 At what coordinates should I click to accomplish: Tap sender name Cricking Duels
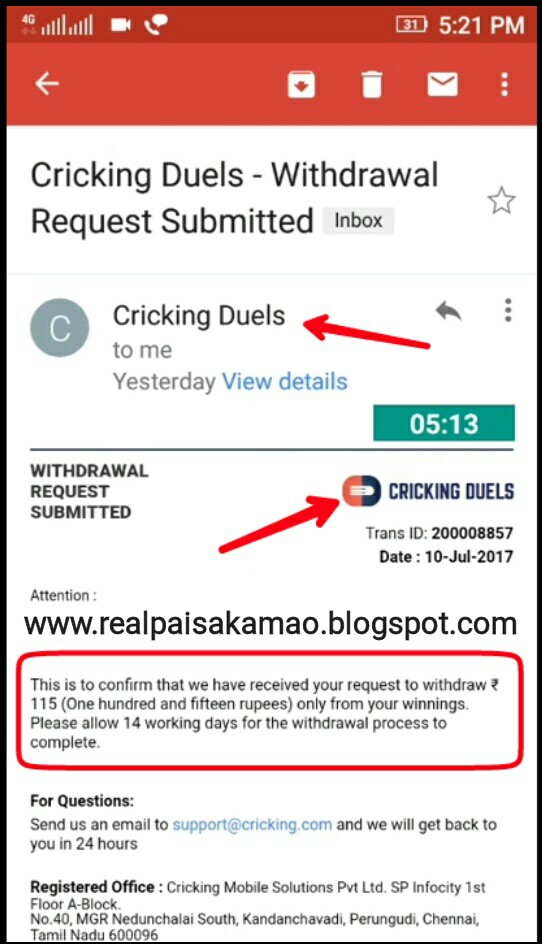click(x=199, y=315)
